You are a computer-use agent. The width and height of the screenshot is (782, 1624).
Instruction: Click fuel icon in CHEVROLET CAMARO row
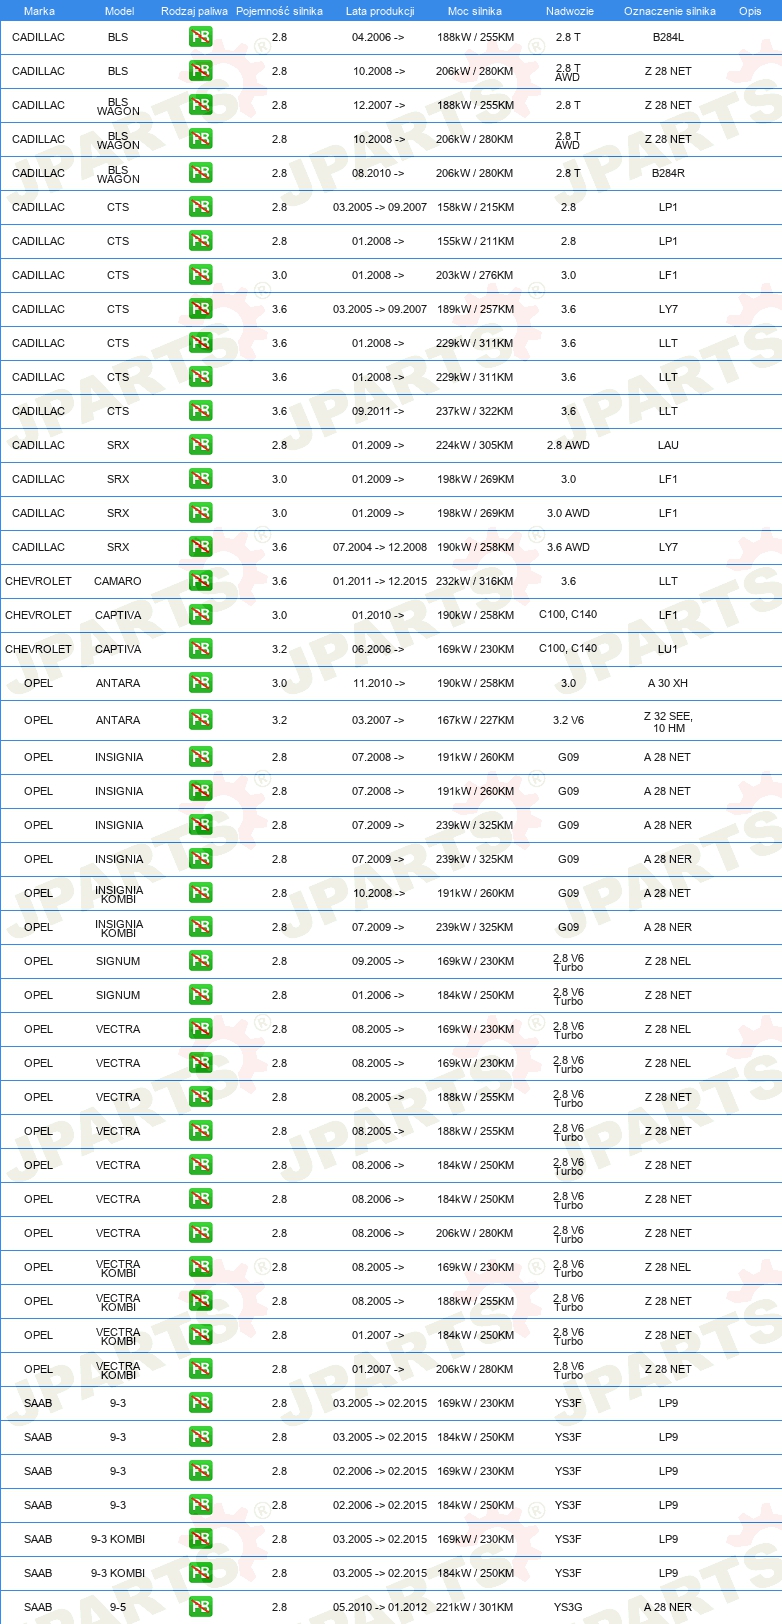point(200,581)
